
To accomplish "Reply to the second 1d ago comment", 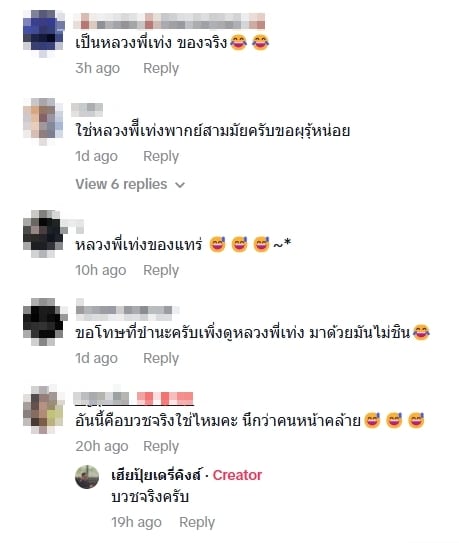I will 161,358.
